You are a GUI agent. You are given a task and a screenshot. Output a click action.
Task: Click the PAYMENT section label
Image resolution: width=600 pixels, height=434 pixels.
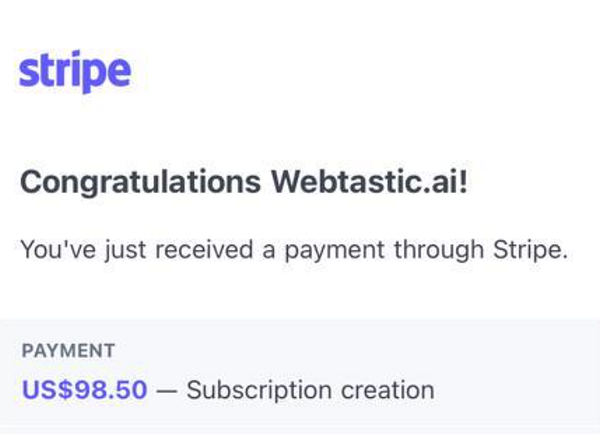tap(68, 351)
